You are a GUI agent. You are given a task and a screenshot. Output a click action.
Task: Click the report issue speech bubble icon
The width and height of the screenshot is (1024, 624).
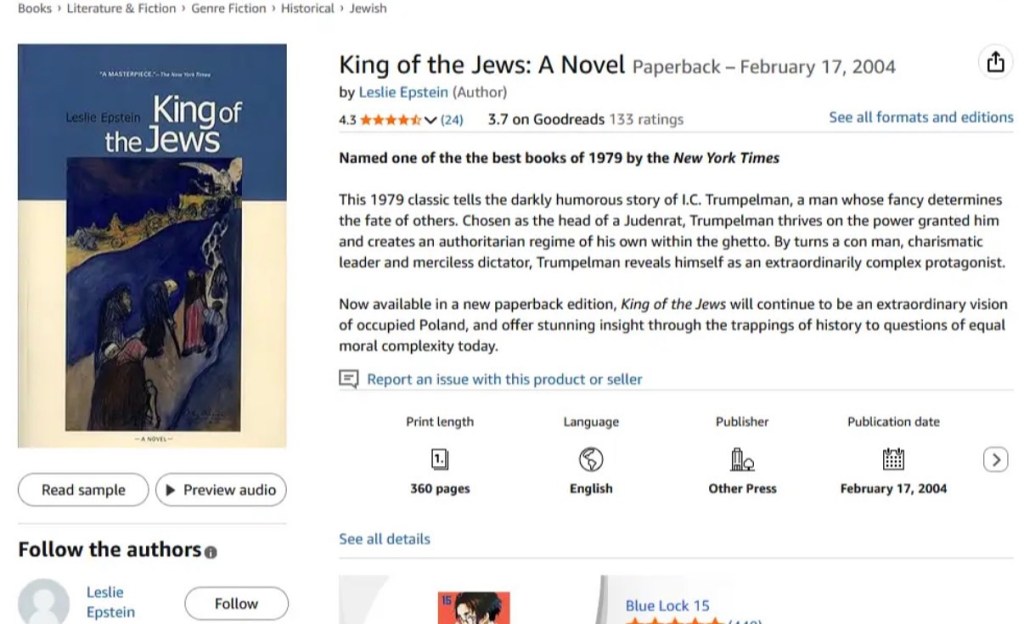[x=348, y=379]
